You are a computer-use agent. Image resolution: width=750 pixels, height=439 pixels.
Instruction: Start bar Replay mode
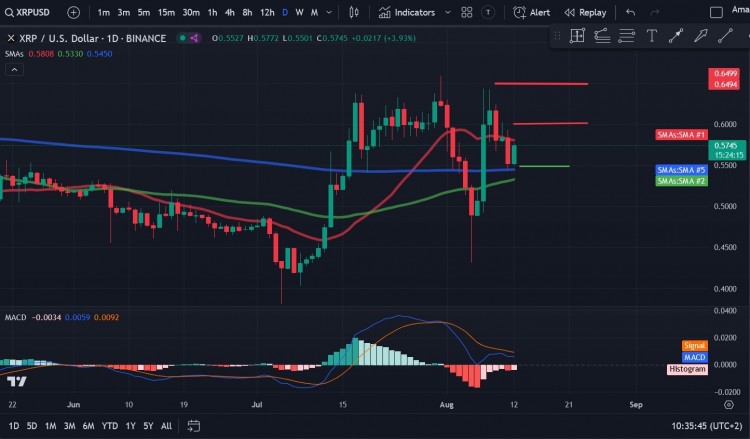coord(585,12)
